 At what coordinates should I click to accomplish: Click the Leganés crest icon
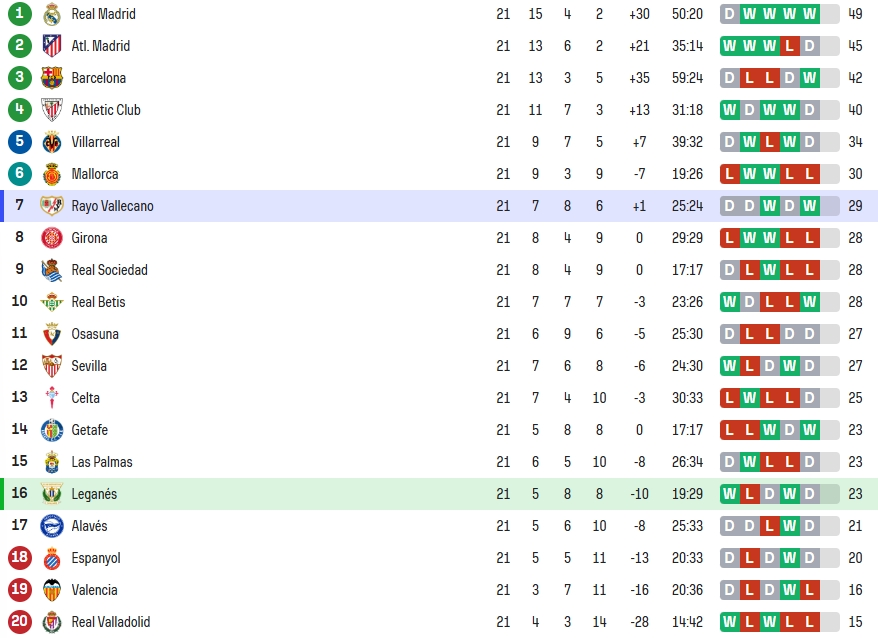pyautogui.click(x=52, y=493)
